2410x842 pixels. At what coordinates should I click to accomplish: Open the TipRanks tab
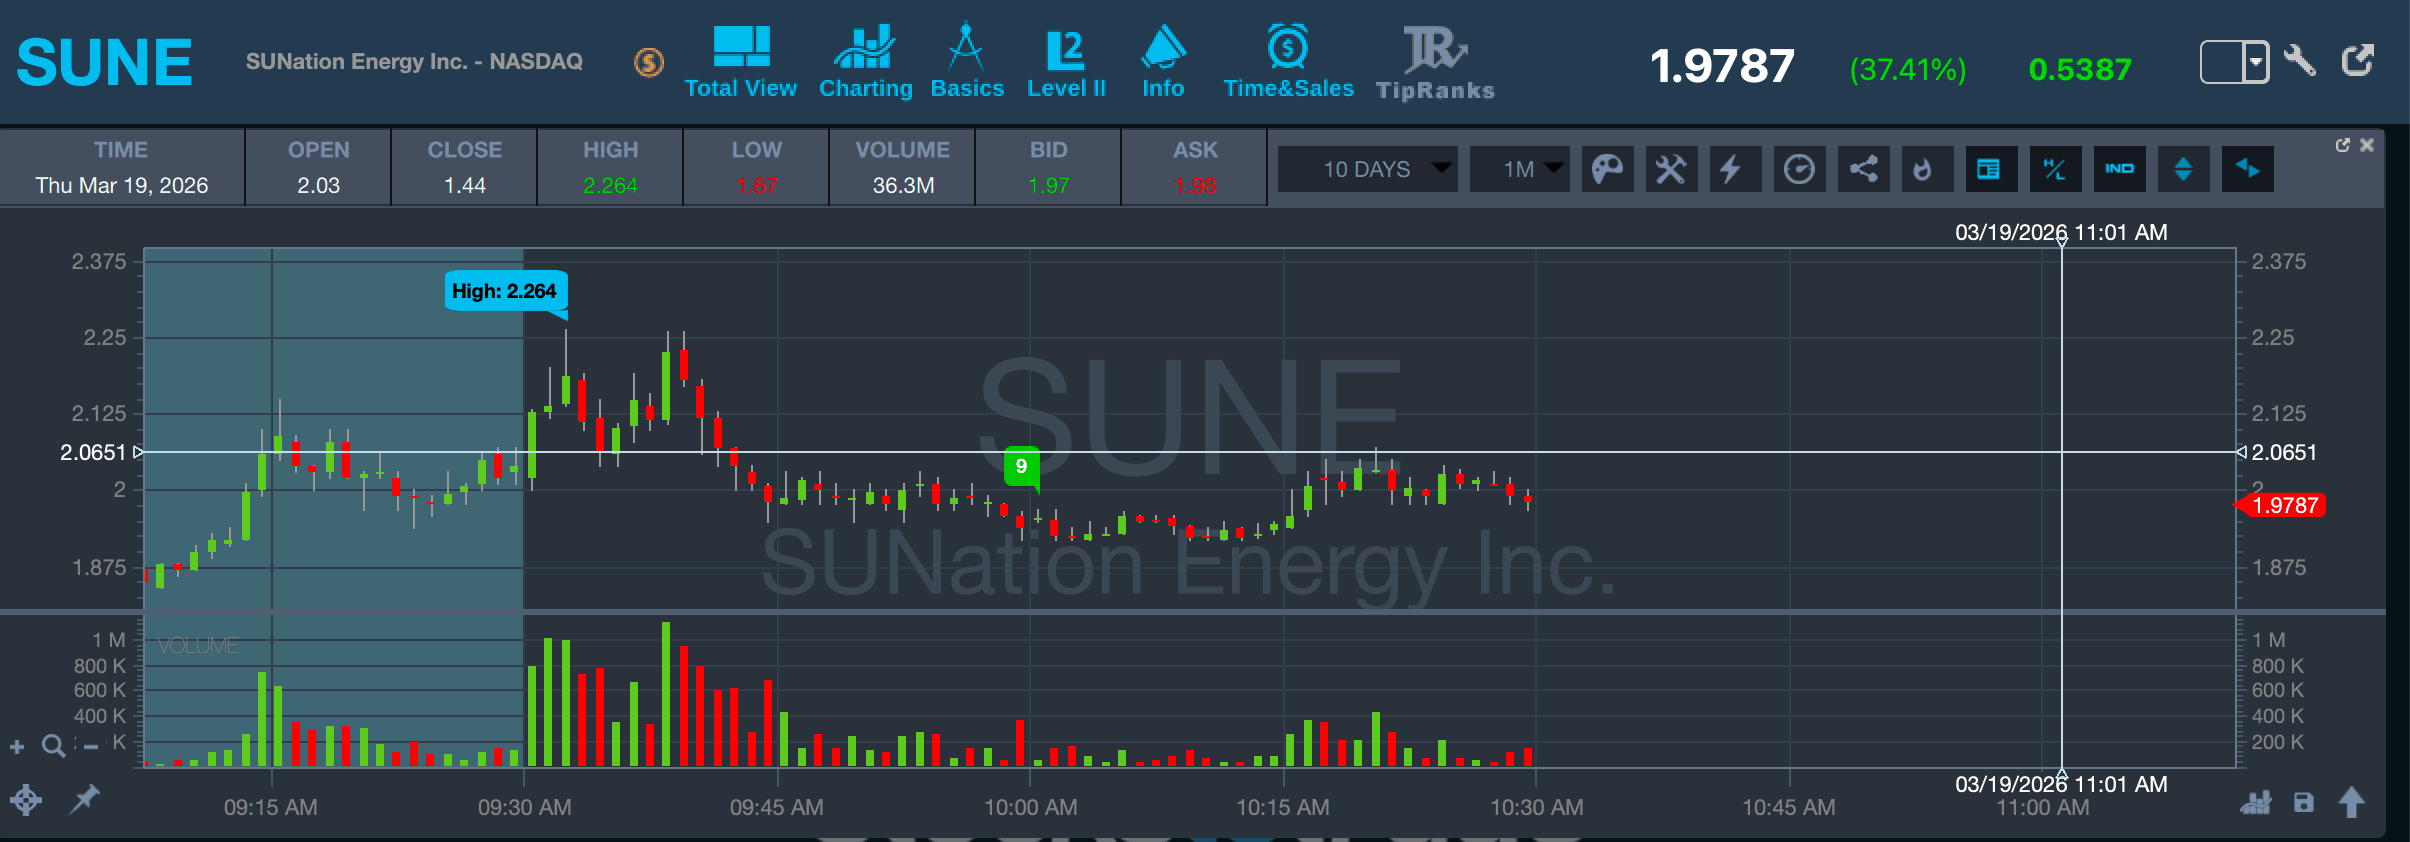[1435, 62]
